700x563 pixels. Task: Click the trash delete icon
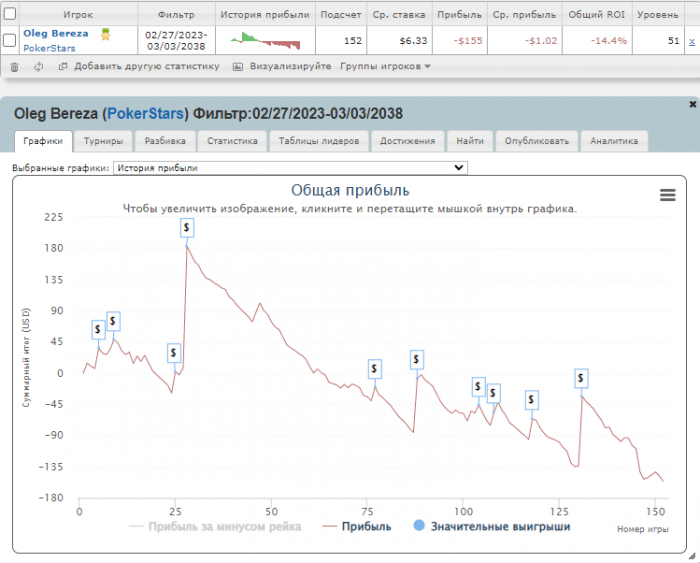pos(14,67)
